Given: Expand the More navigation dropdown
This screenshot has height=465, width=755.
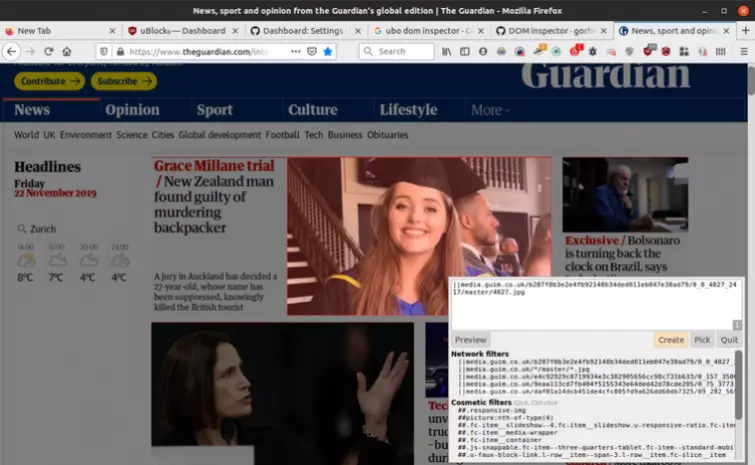Looking at the screenshot, I should pyautogui.click(x=490, y=110).
